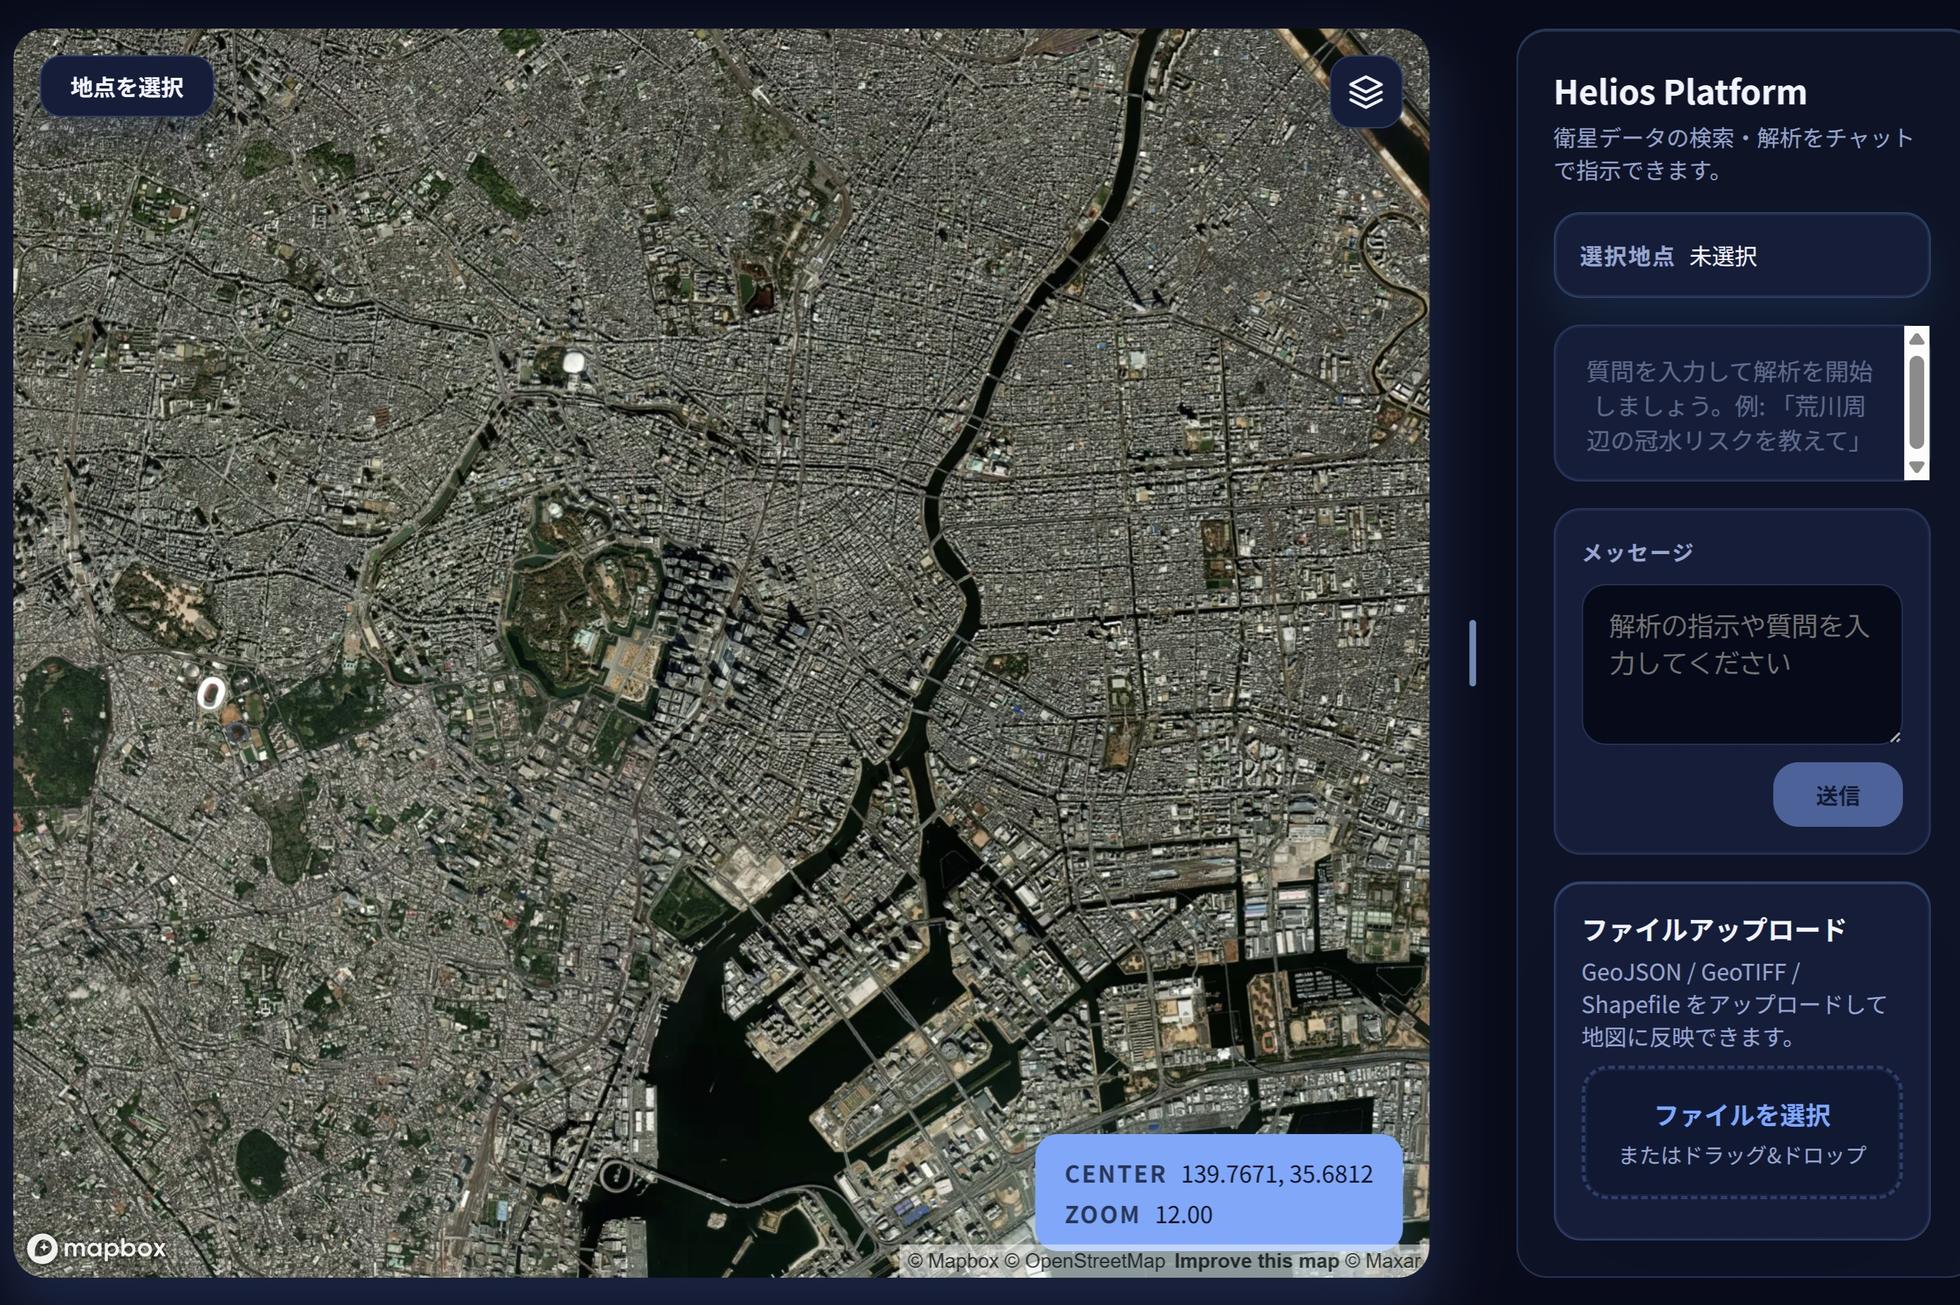This screenshot has width=1960, height=1305.
Task: Focus the メッセージ text input field
Action: [x=1741, y=664]
